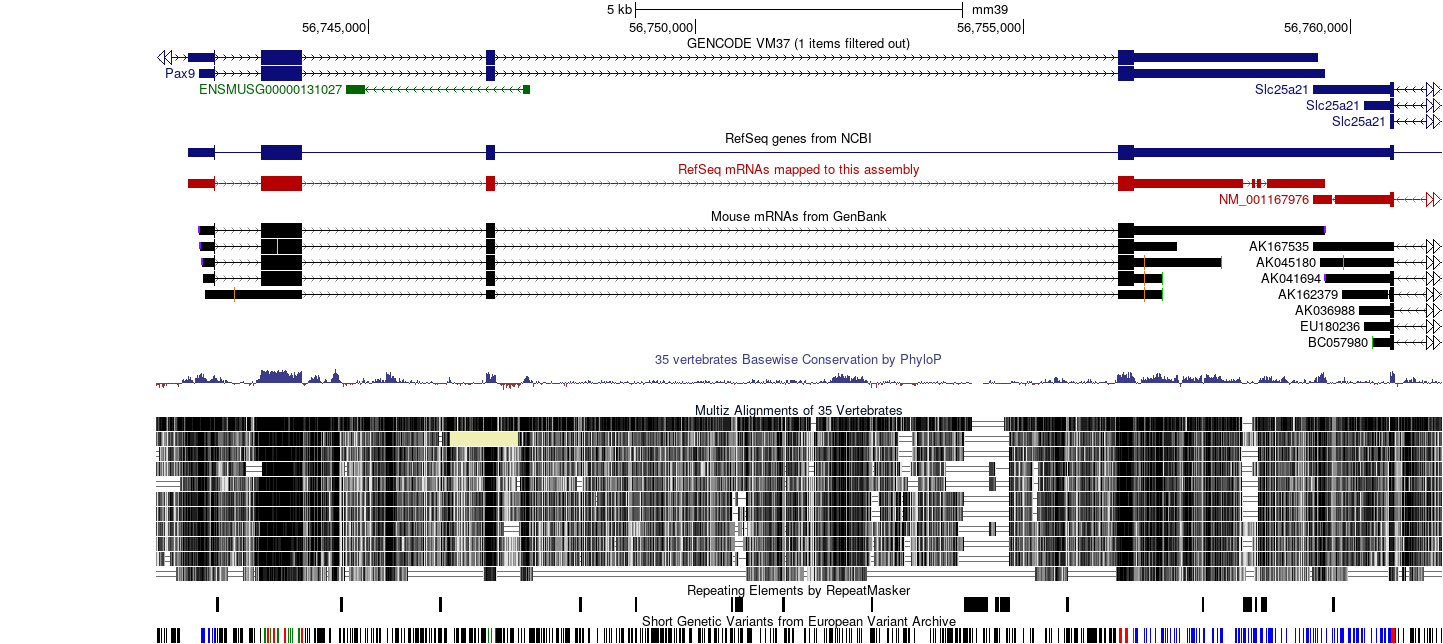The width and height of the screenshot is (1443, 644).
Task: Click the 56,745,000 ruler coordinate
Action: 334,27
